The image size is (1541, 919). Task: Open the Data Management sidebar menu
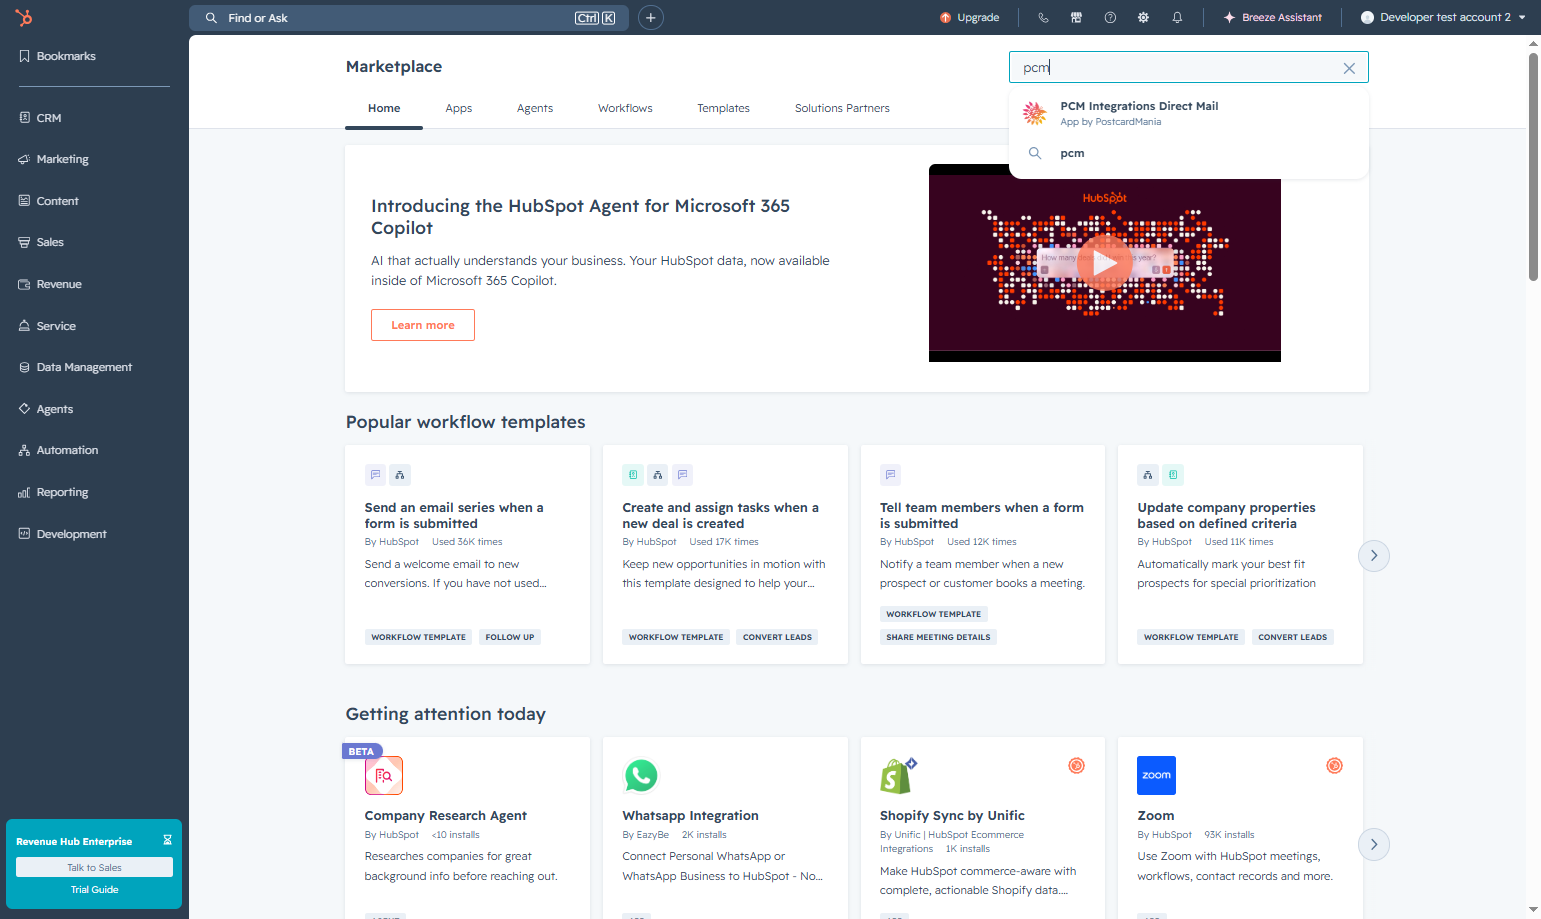(x=75, y=367)
